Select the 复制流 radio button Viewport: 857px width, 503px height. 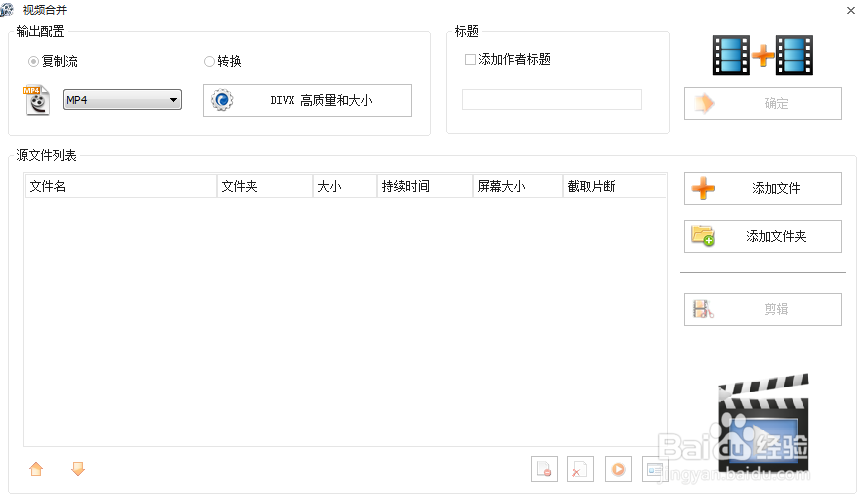pos(34,61)
